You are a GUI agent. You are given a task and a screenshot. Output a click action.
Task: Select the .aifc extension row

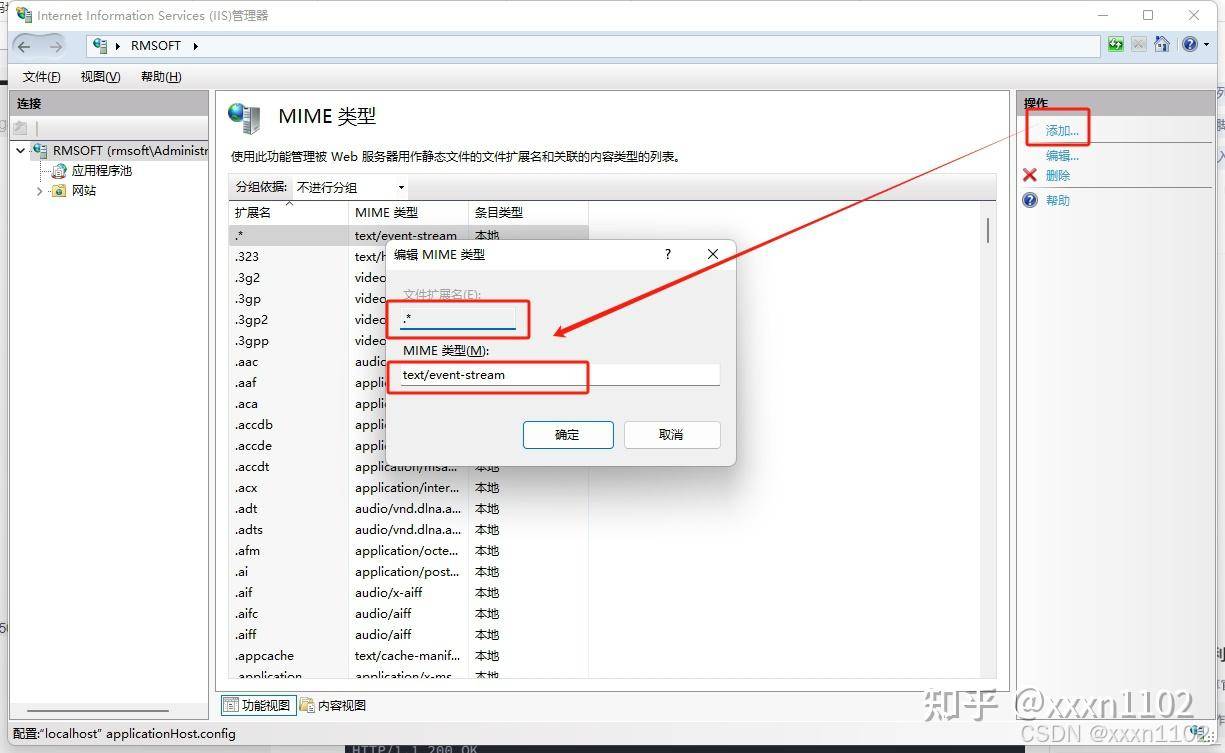[408, 614]
